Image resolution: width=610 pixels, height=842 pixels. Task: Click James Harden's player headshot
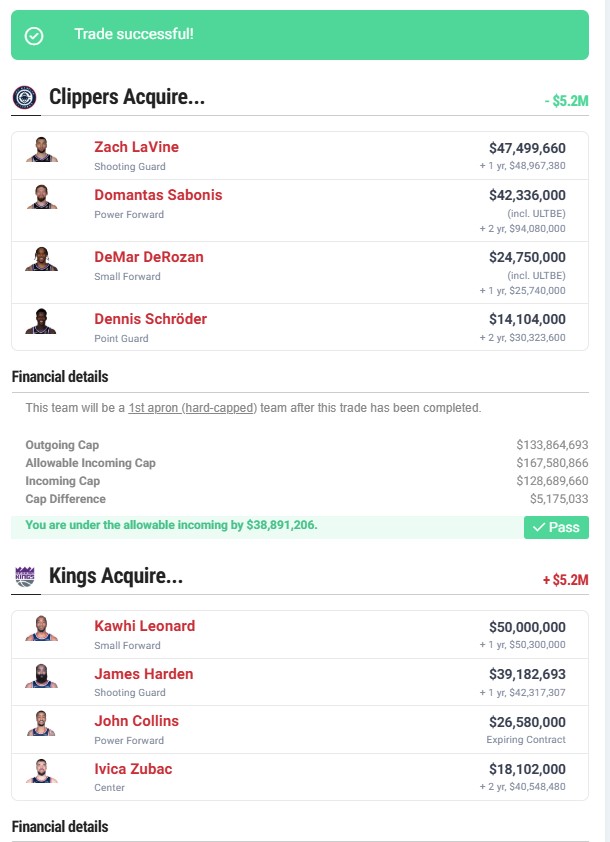[42, 676]
